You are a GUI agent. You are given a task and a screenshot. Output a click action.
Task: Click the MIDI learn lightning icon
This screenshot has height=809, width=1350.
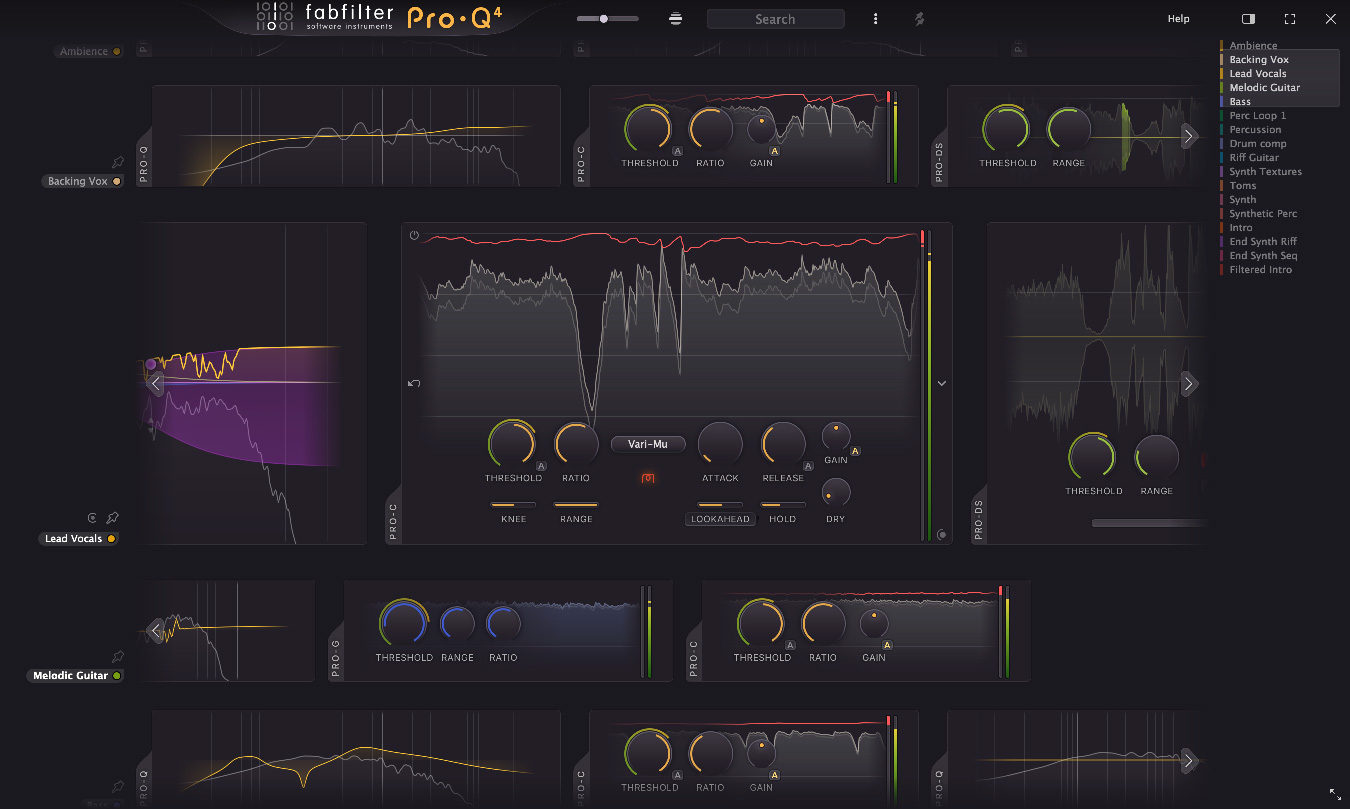[919, 18]
